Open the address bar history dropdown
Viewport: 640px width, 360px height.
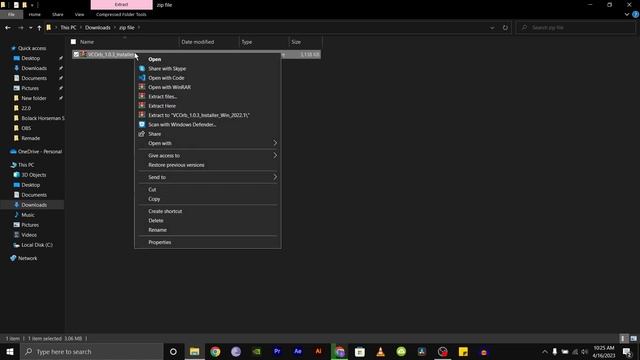[492, 28]
